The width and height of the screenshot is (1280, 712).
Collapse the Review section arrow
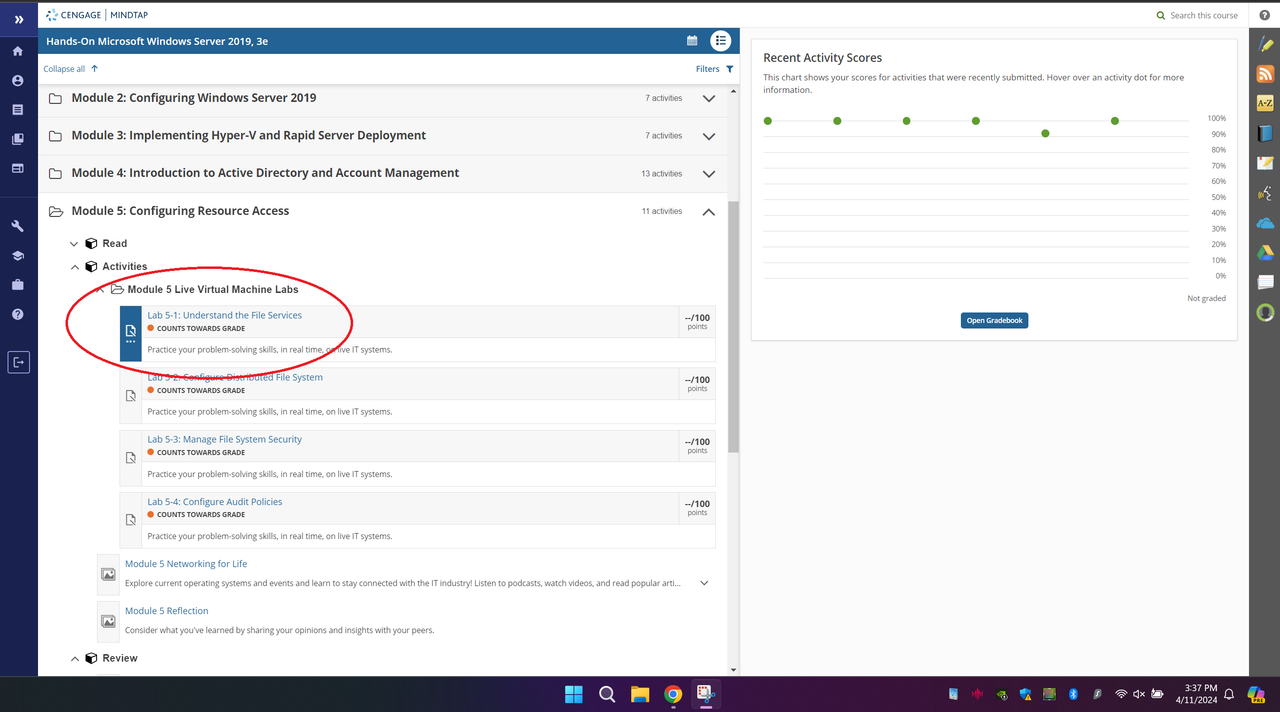[74, 659]
